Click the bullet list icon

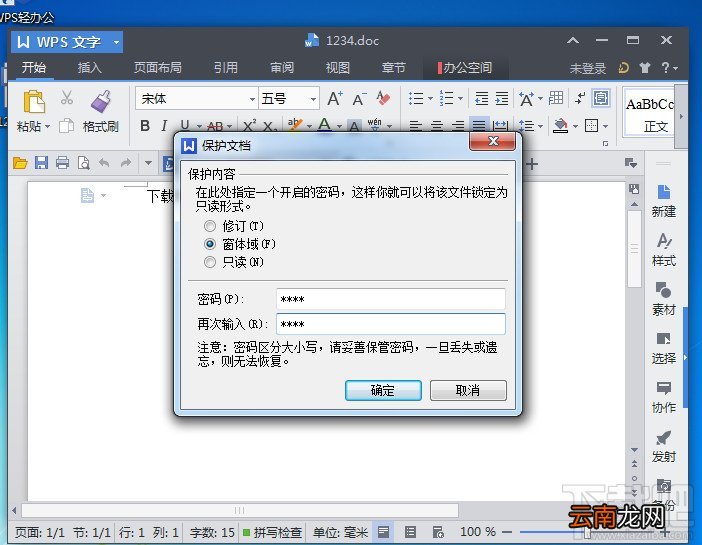point(416,99)
